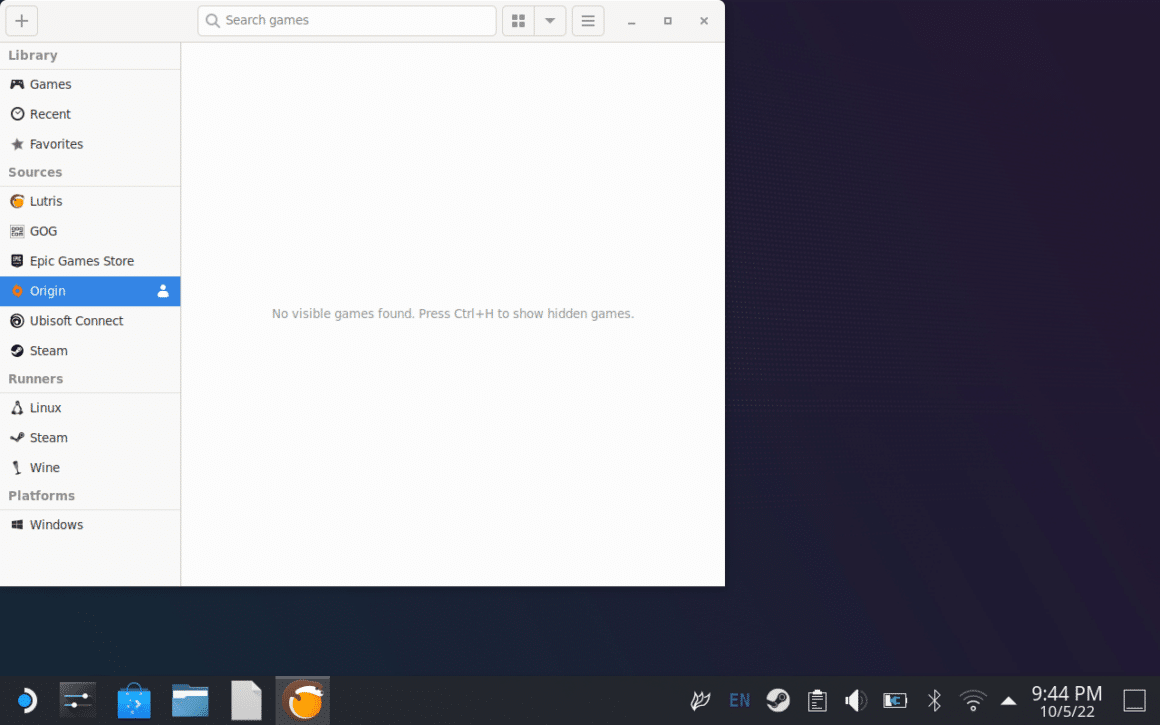
Task: Add a new game with the plus button
Action: (x=21, y=20)
